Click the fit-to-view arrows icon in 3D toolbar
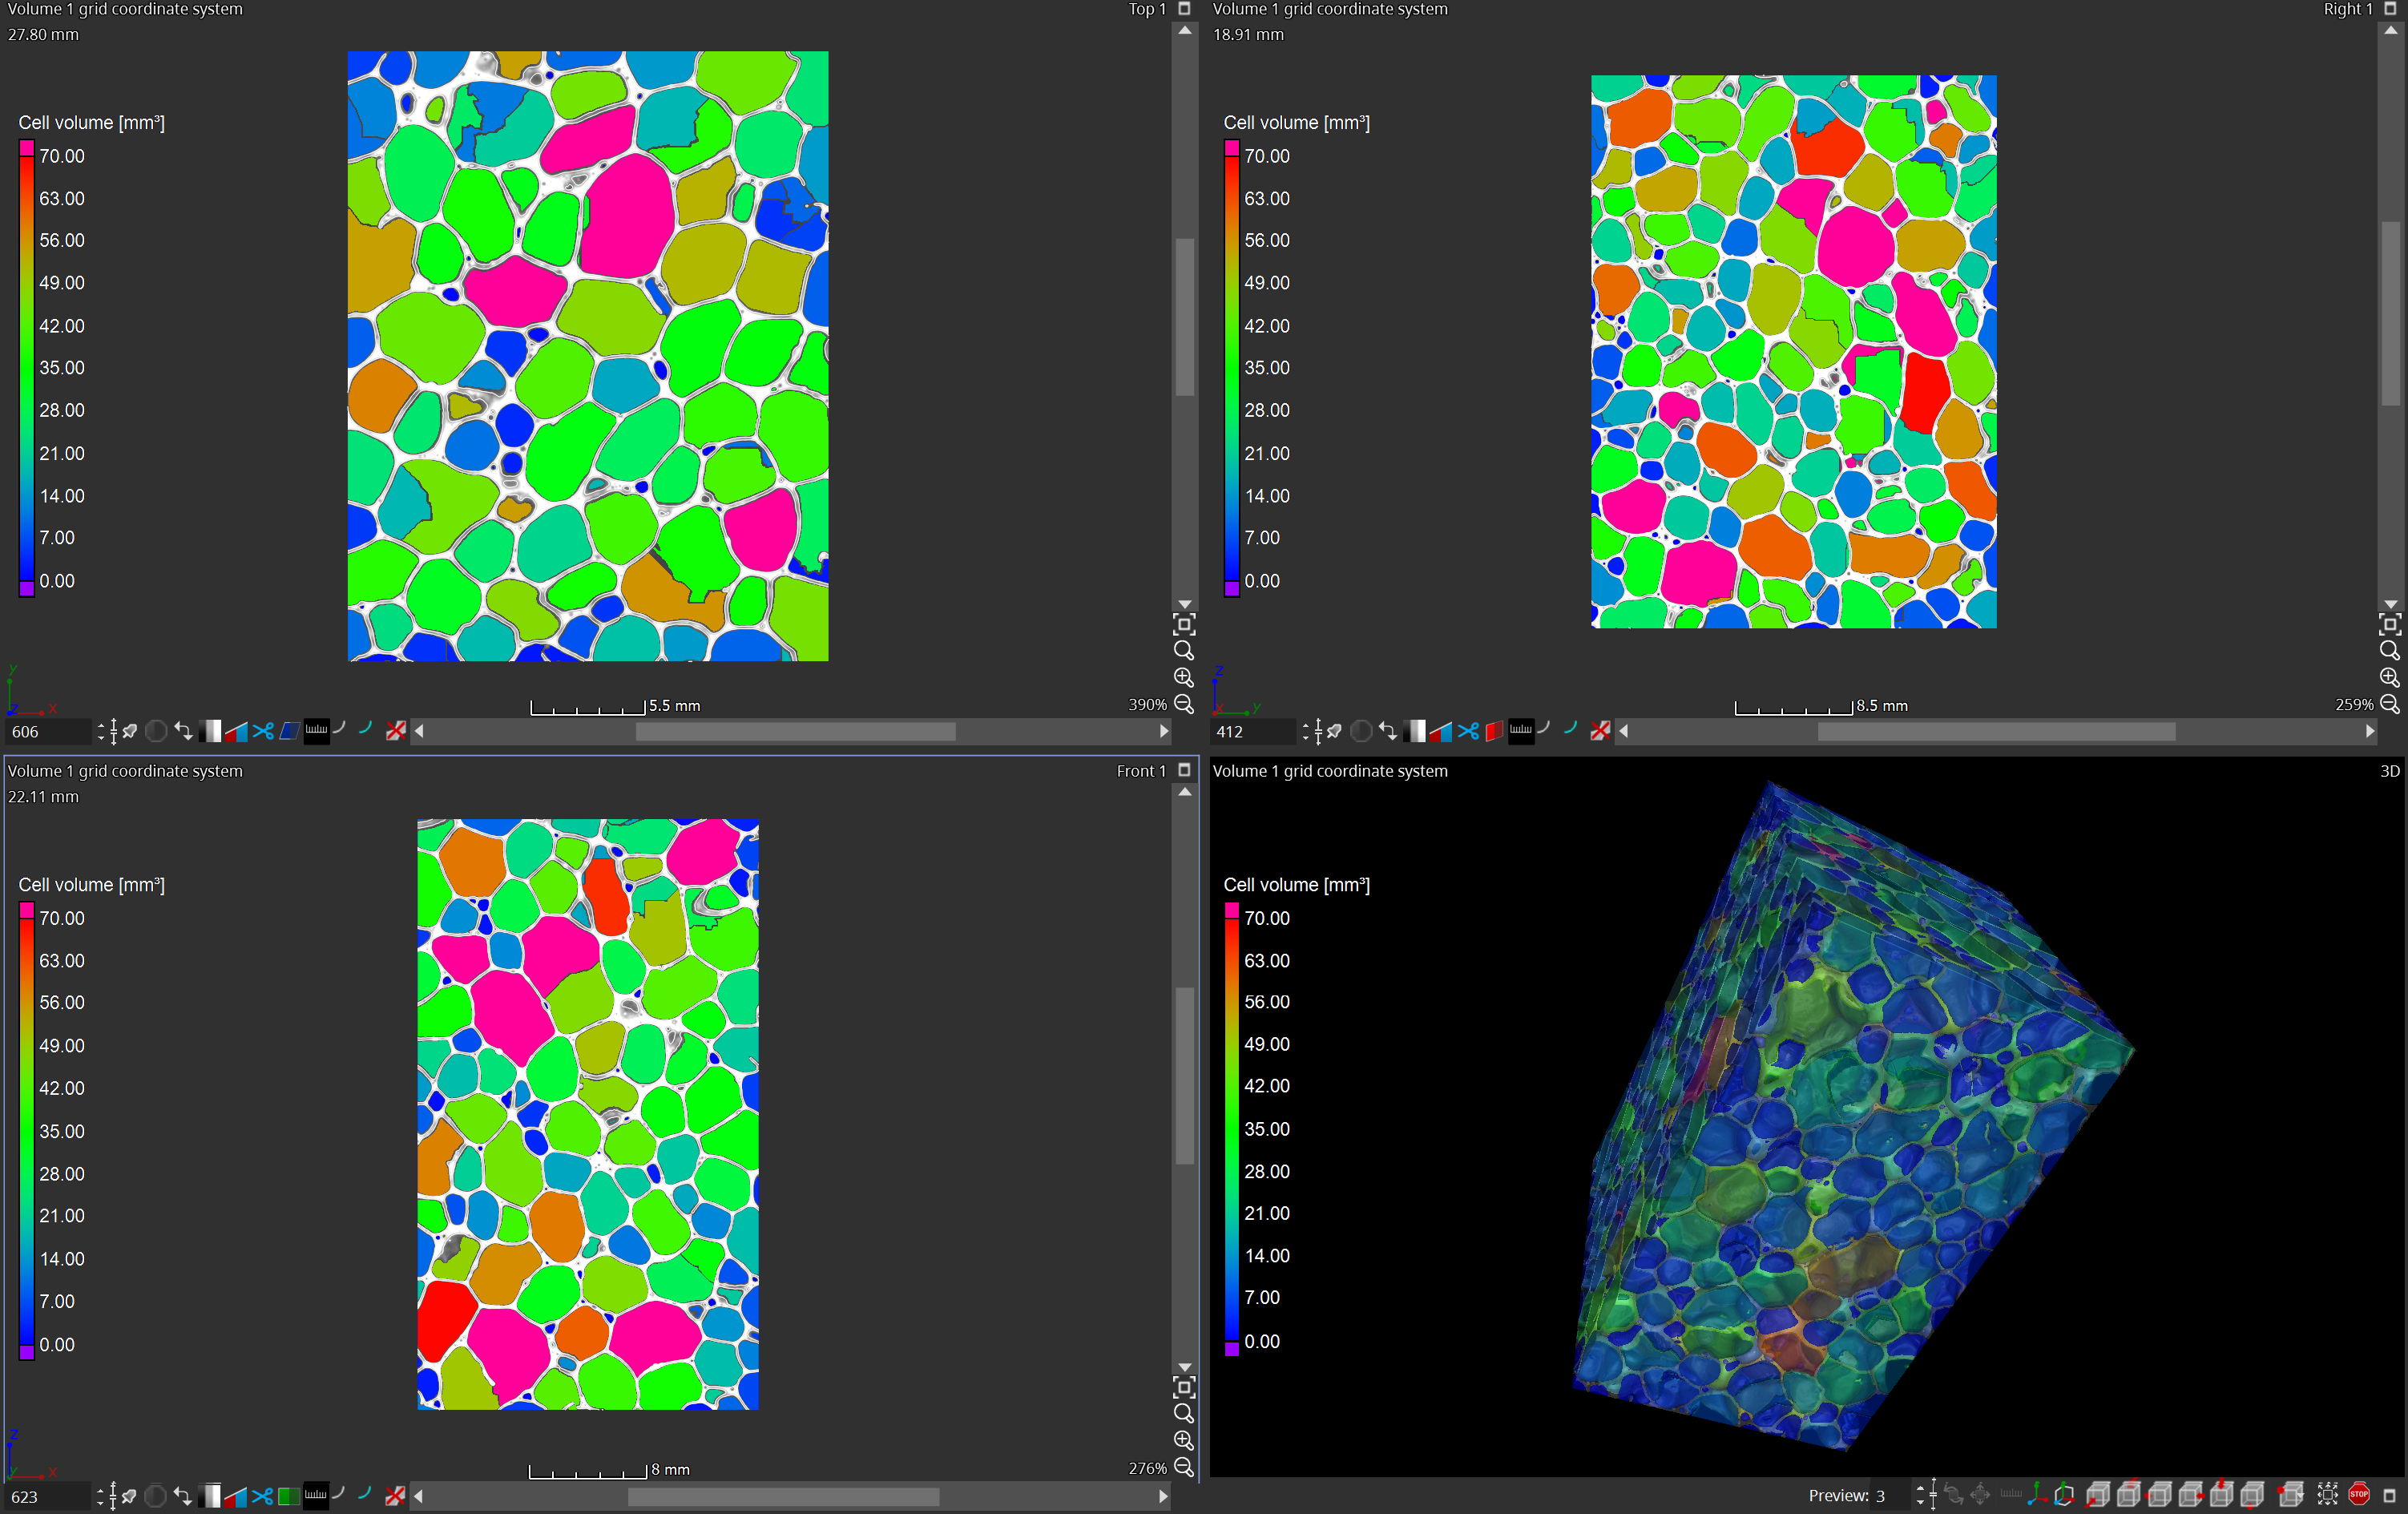The width and height of the screenshot is (2408, 1514). click(2327, 1495)
